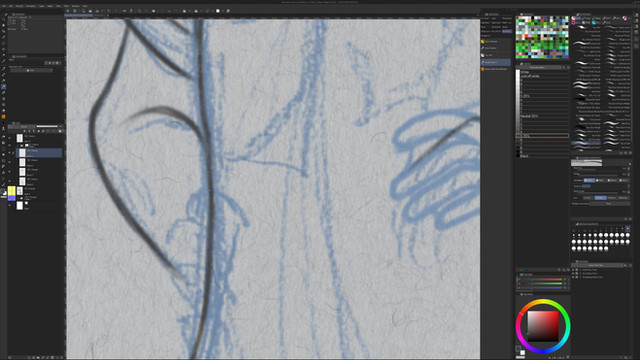Open the dropdown at bottom of Tool Property
Image resolution: width=640 pixels, height=360 pixels.
609,203
